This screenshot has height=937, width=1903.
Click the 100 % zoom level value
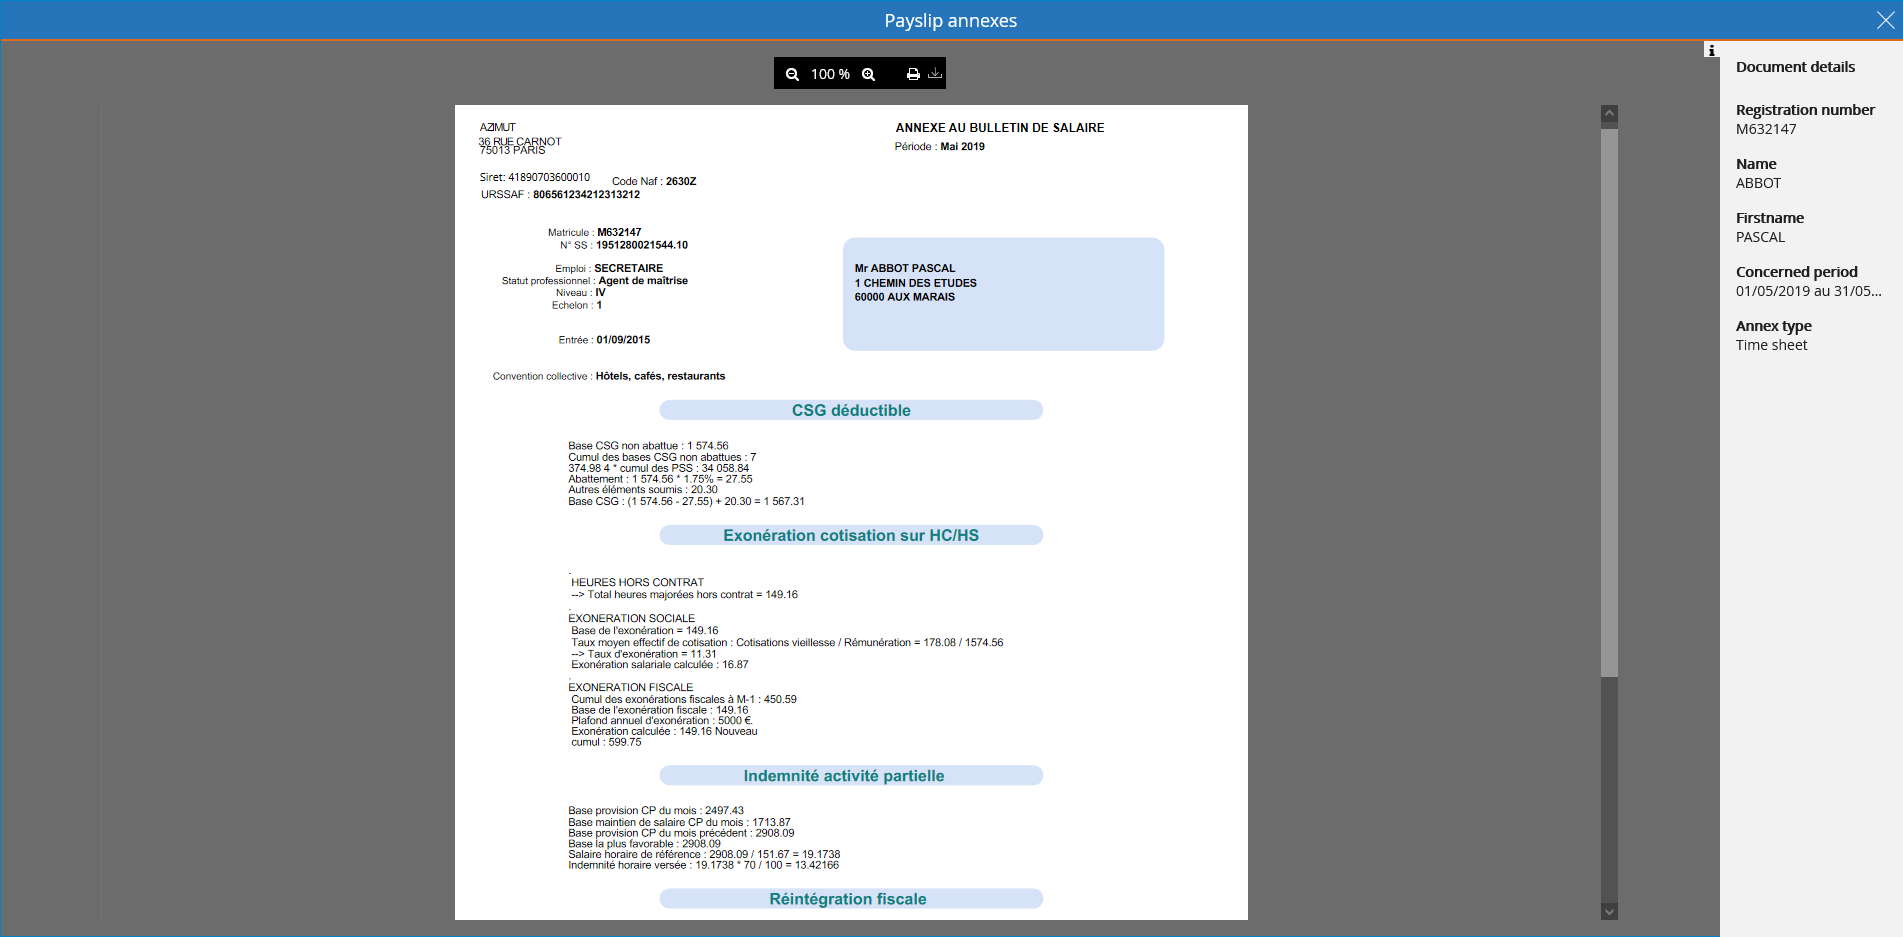pos(830,73)
